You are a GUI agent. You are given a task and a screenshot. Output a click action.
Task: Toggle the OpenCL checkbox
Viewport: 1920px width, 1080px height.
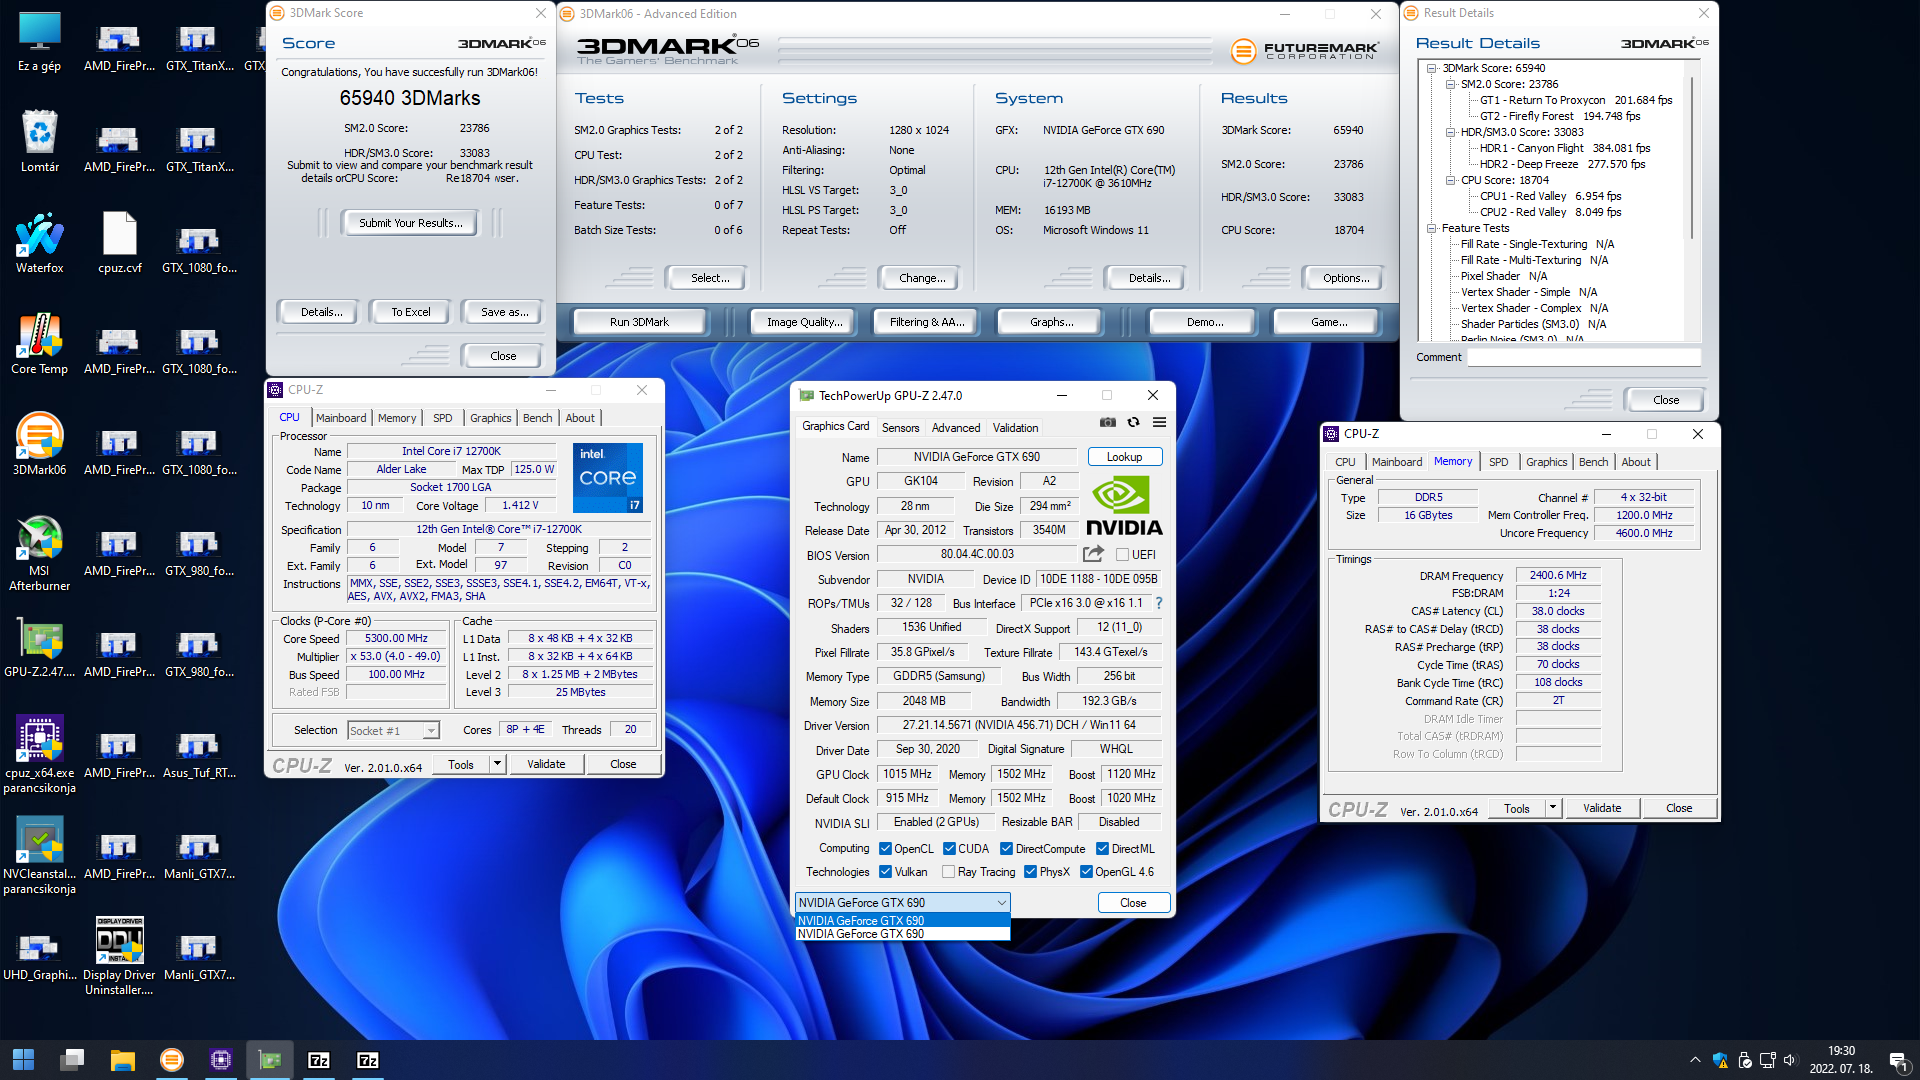[x=885, y=849]
